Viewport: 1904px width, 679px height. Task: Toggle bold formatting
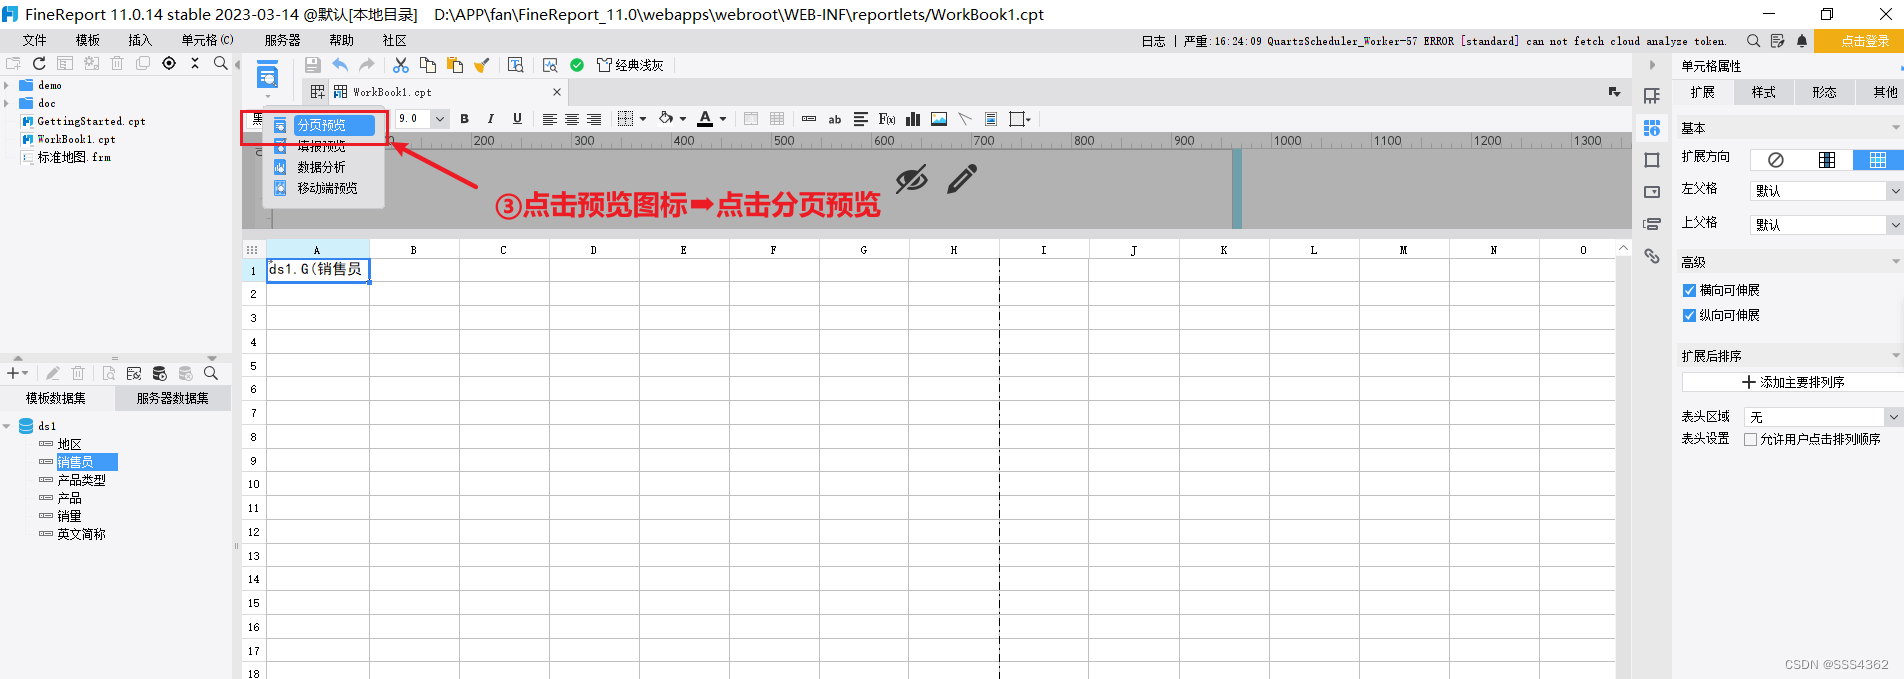pos(464,119)
